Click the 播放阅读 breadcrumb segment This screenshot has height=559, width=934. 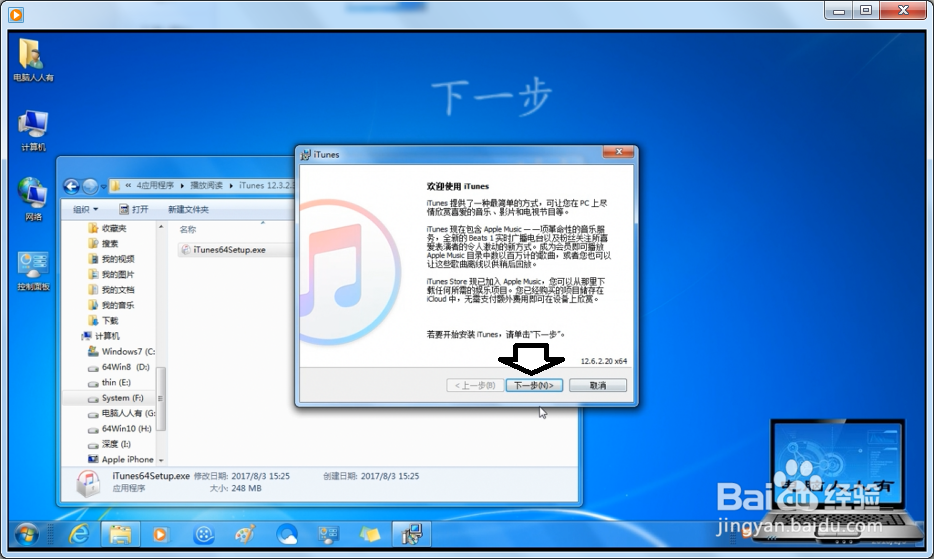click(206, 185)
